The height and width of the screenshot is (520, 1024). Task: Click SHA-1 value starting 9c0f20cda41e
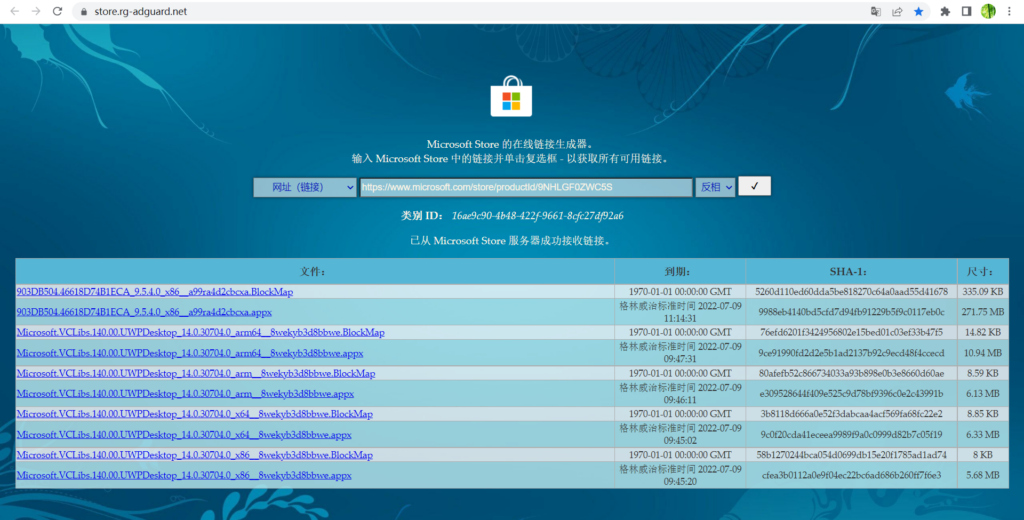[x=852, y=434]
